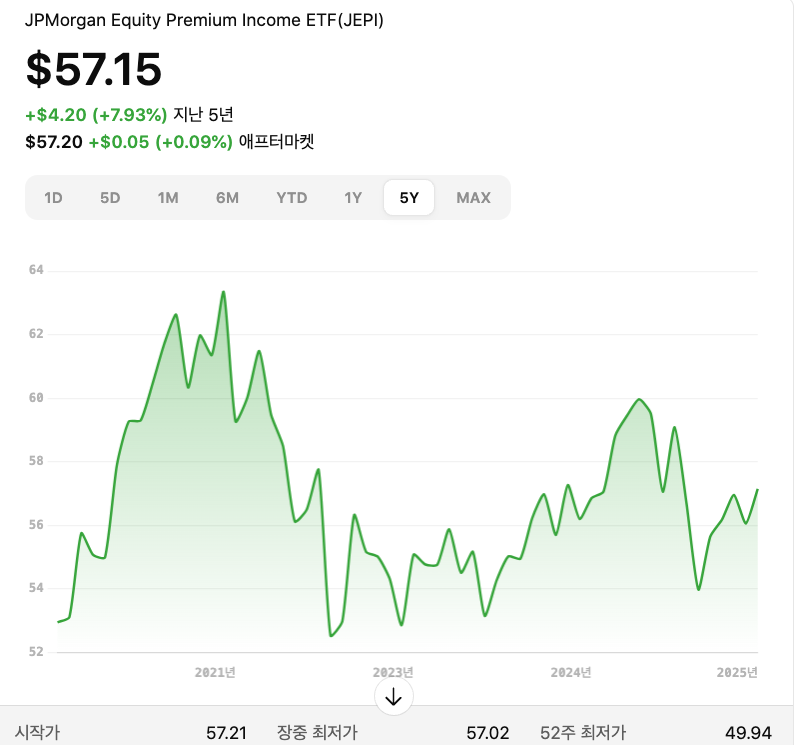This screenshot has height=745, width=794.
Task: Click the 애프터마켓 label
Action: pos(276,141)
